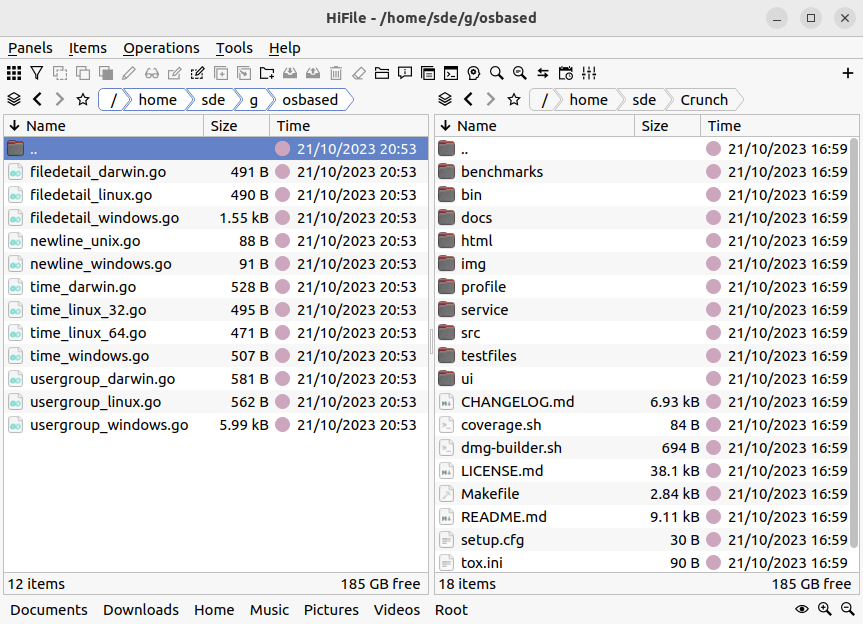Viewport: 863px width, 624px height.
Task: Click the dashed selection squares toolbar icon
Action: 60,73
